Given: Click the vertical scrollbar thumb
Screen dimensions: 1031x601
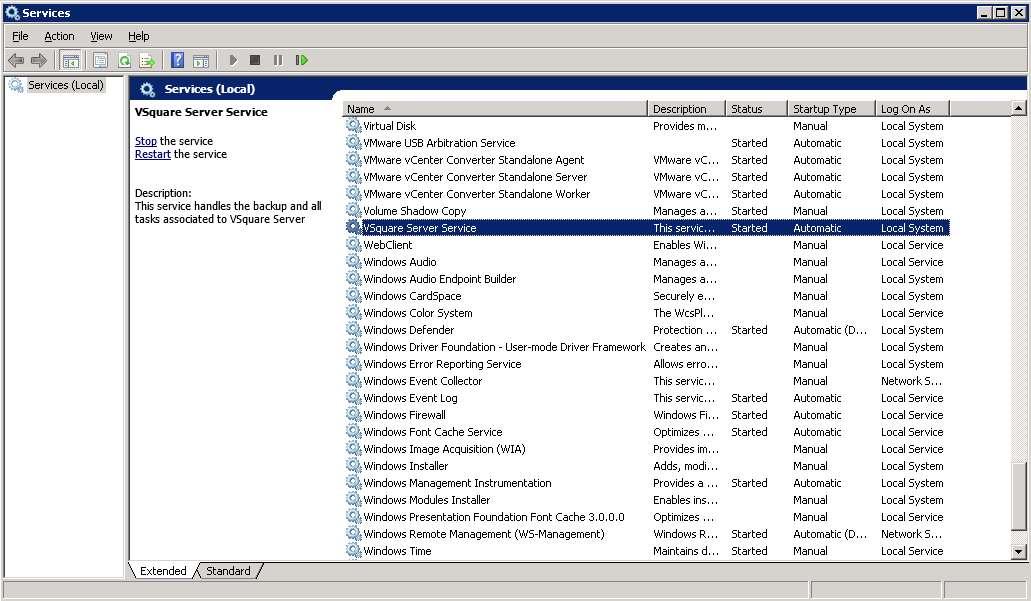Looking at the screenshot, I should pos(1019,496).
